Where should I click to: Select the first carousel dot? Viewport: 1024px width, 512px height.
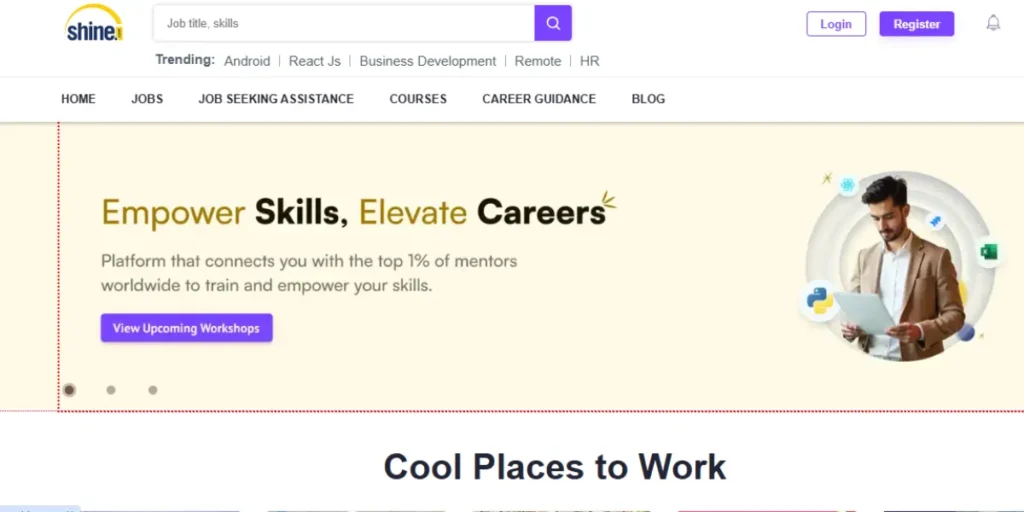click(69, 390)
